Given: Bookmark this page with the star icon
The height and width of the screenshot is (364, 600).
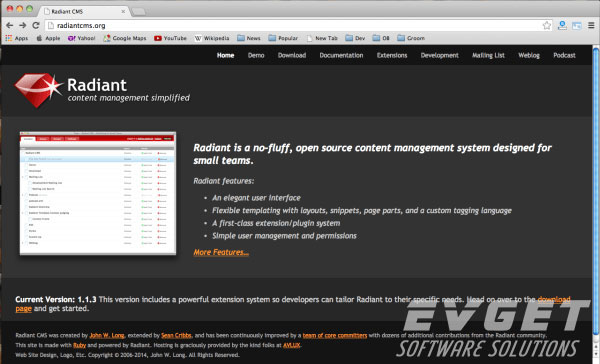Looking at the screenshot, I should pos(547,25).
